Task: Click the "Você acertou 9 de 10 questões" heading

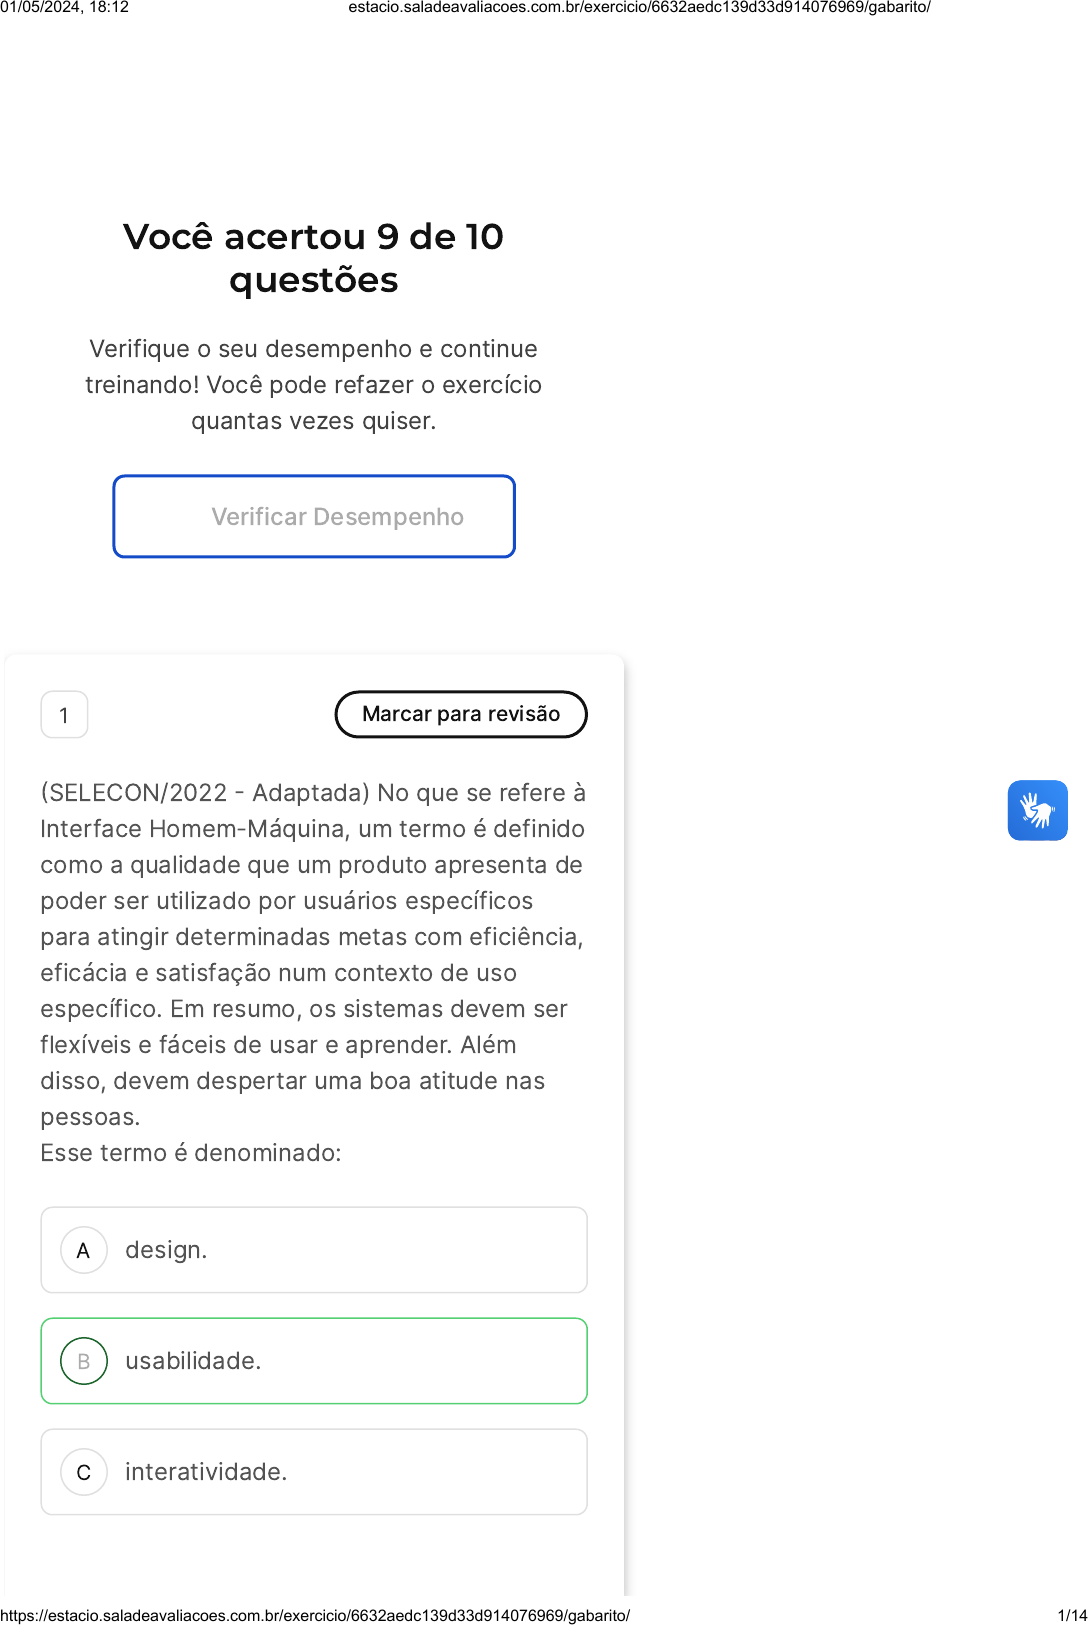Action: [313, 258]
